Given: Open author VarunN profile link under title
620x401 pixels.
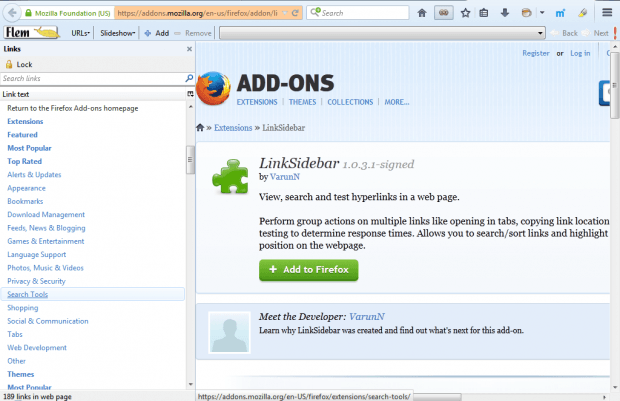Looking at the screenshot, I should [285, 177].
